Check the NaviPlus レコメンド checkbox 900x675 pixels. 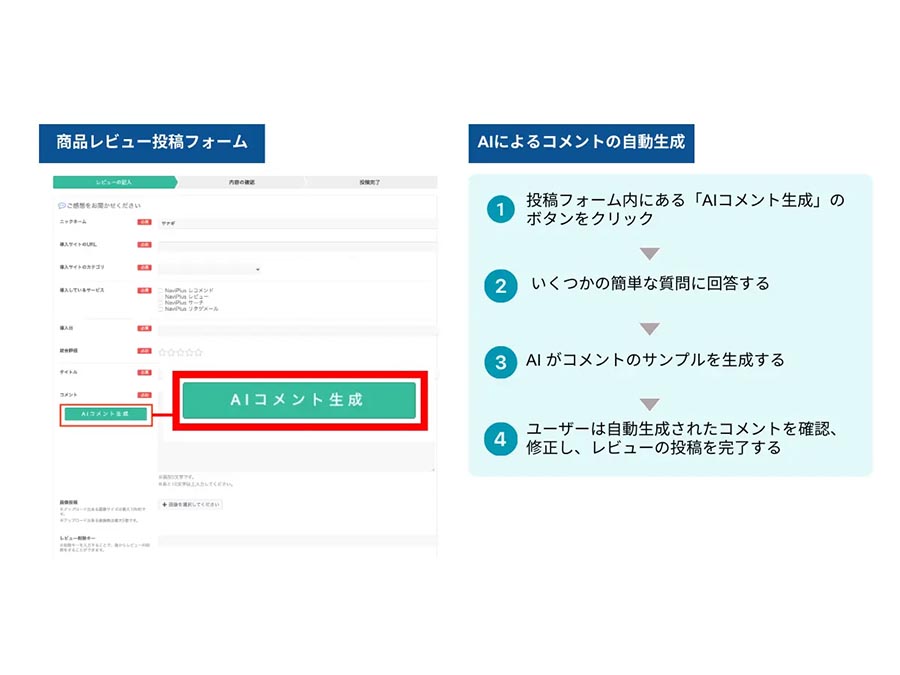[161, 290]
